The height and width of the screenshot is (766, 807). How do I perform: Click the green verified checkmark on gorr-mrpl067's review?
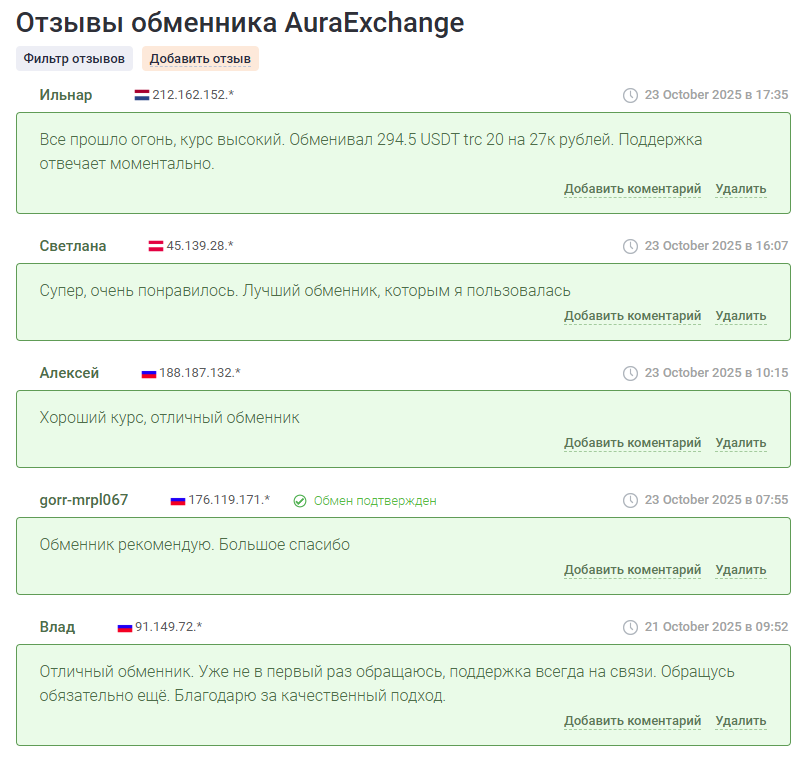(x=298, y=500)
